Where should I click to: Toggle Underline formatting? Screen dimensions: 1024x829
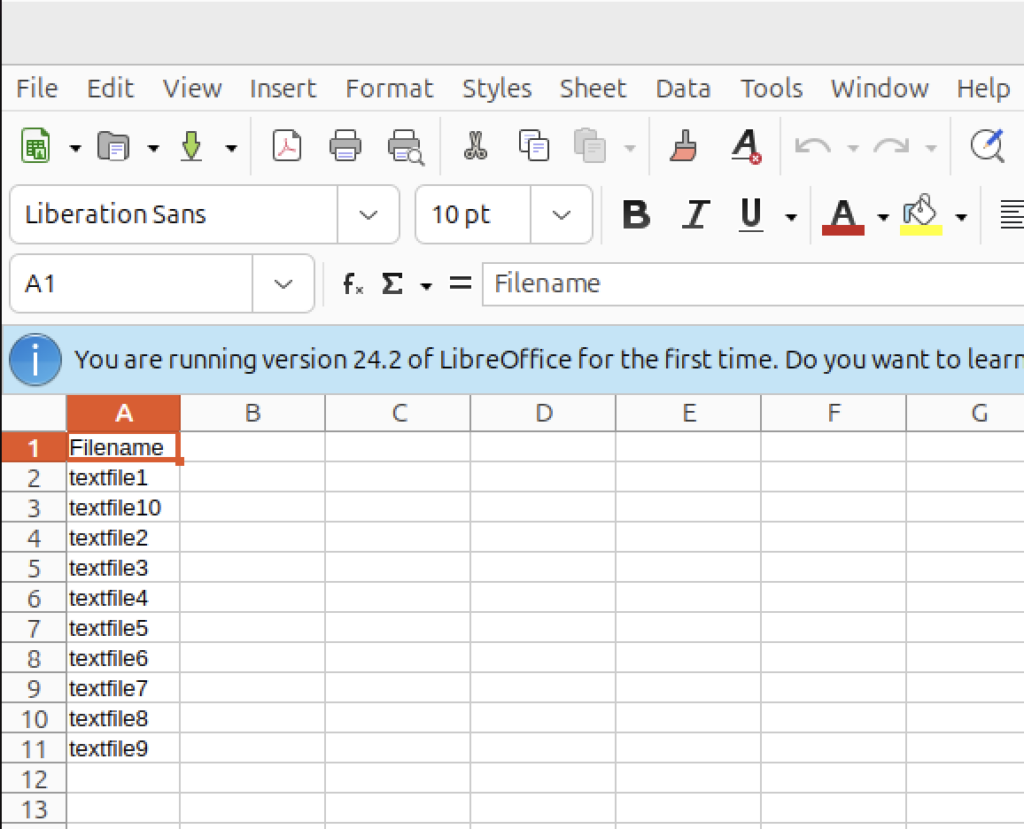[751, 214]
